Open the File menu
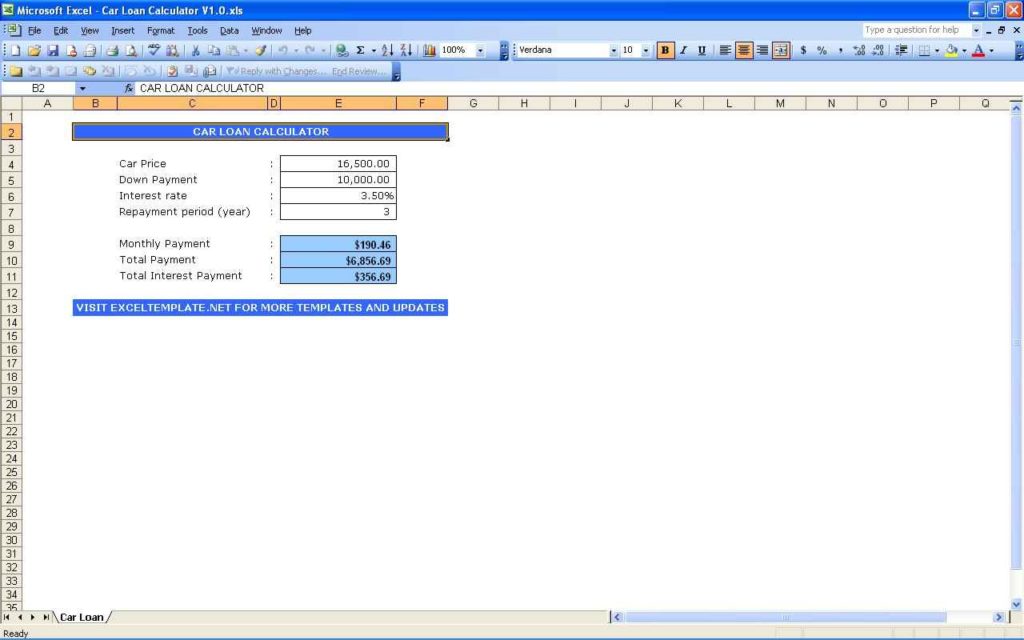The image size is (1024, 640). tap(34, 31)
